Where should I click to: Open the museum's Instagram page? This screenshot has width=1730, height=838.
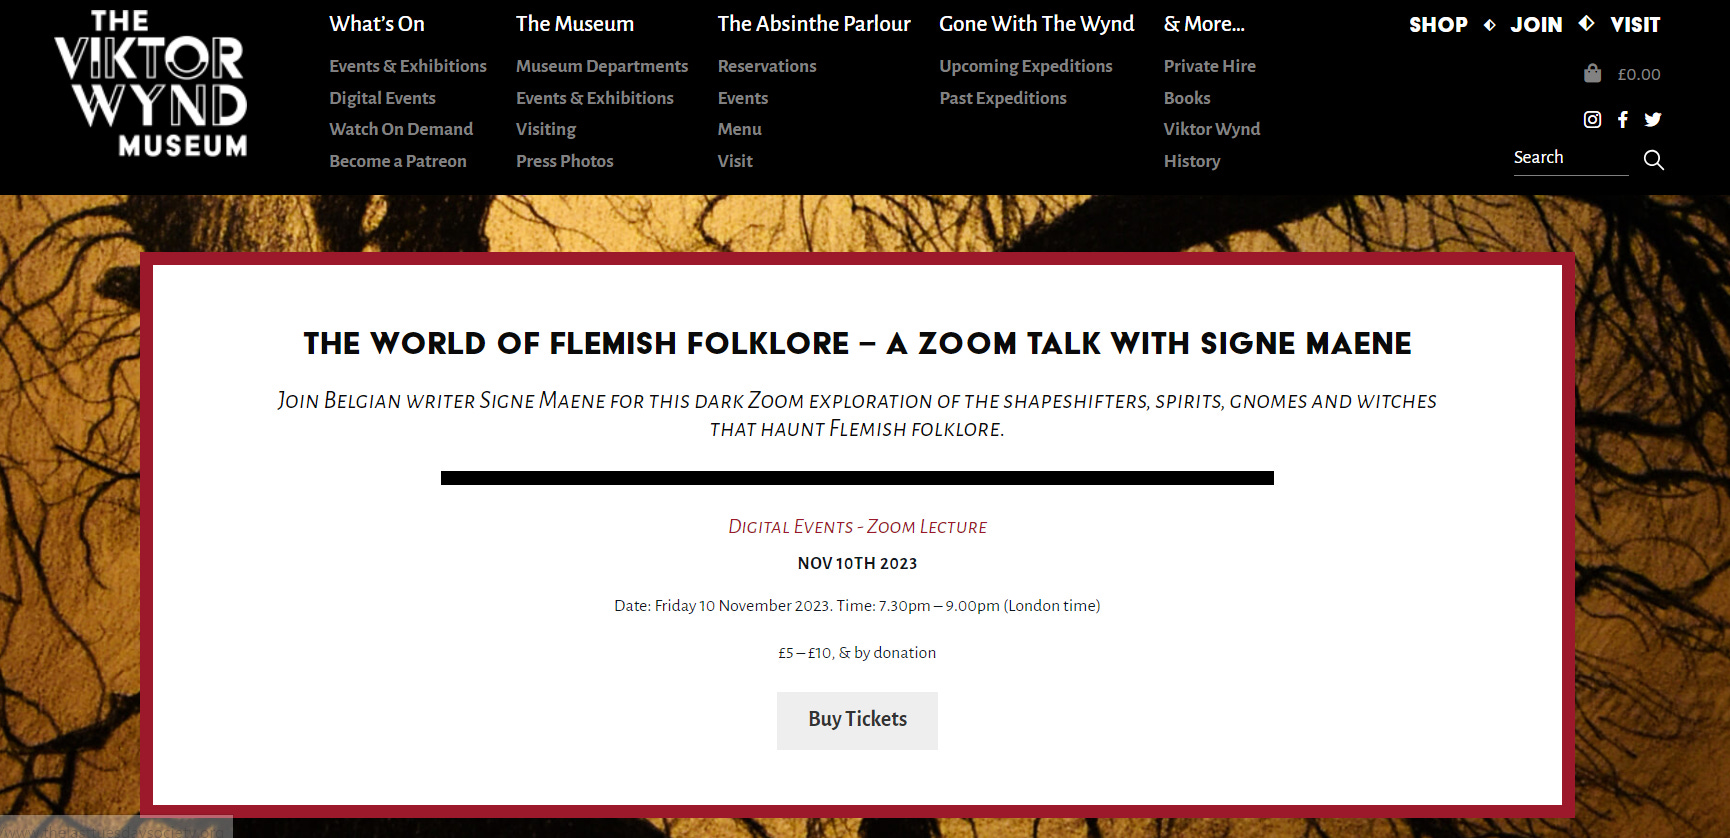point(1592,119)
